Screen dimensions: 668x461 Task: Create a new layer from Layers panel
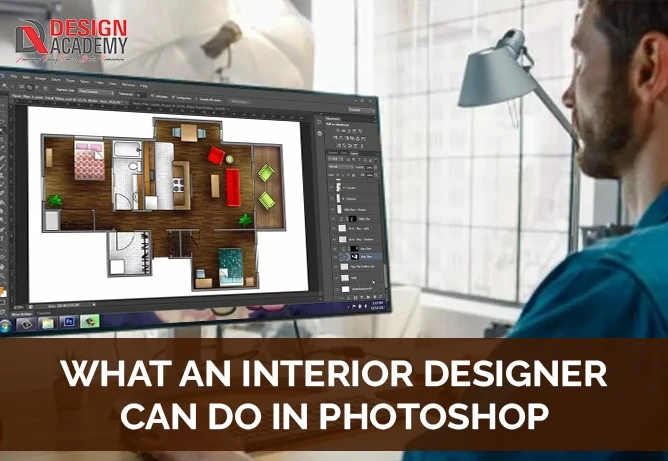coord(375,297)
